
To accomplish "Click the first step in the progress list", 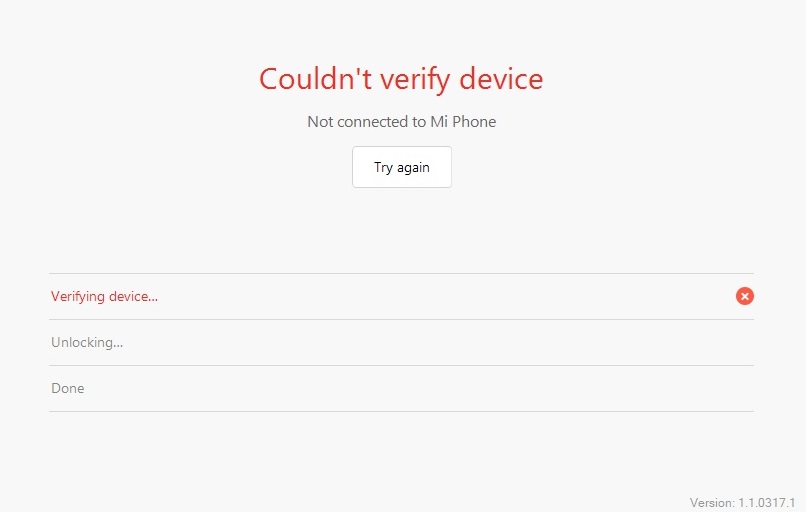I will tap(104, 296).
